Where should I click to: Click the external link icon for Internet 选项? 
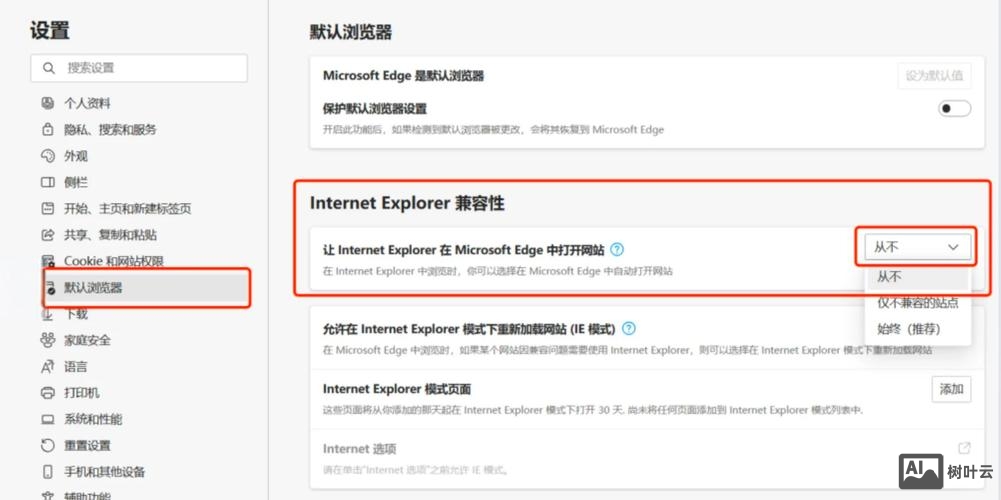(964, 448)
